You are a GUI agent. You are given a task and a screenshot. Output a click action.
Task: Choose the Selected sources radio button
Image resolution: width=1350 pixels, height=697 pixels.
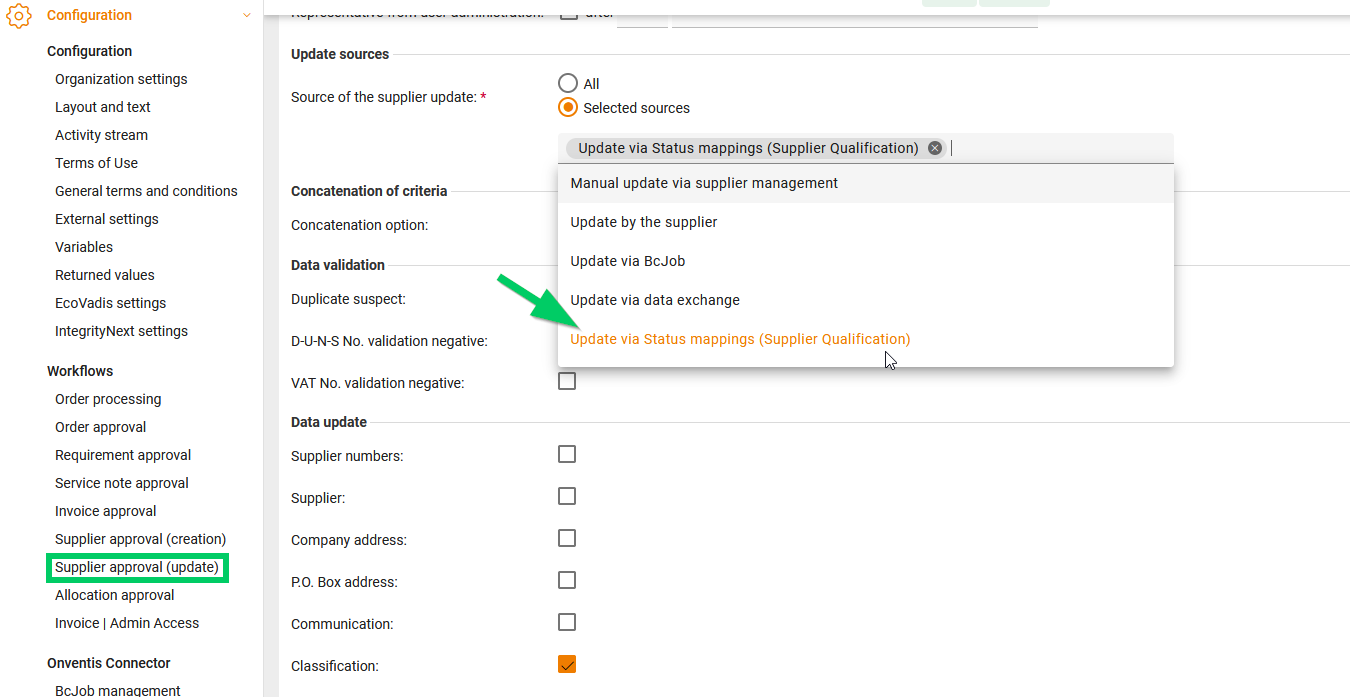point(568,108)
